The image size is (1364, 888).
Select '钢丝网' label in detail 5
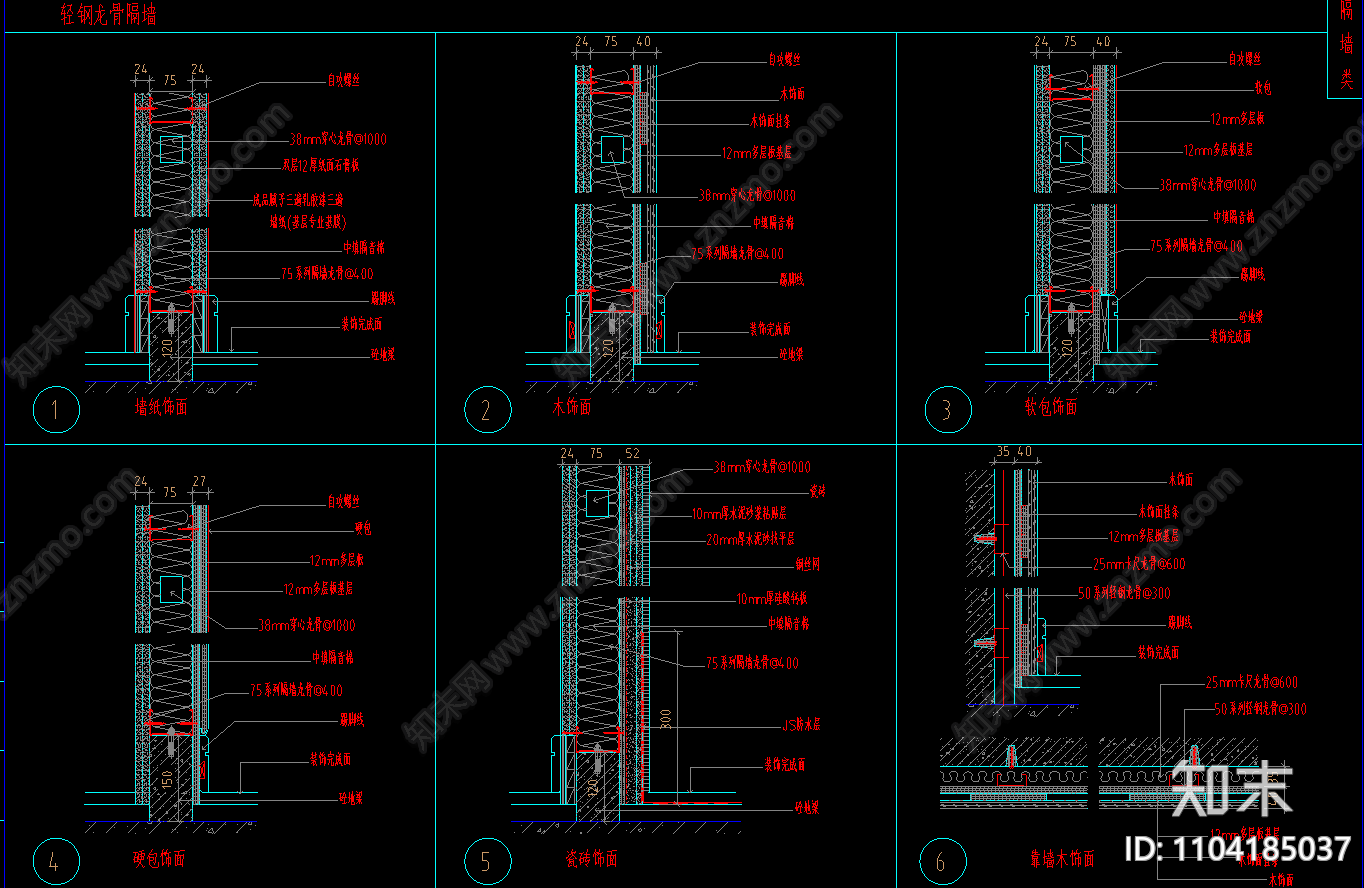pyautogui.click(x=807, y=565)
